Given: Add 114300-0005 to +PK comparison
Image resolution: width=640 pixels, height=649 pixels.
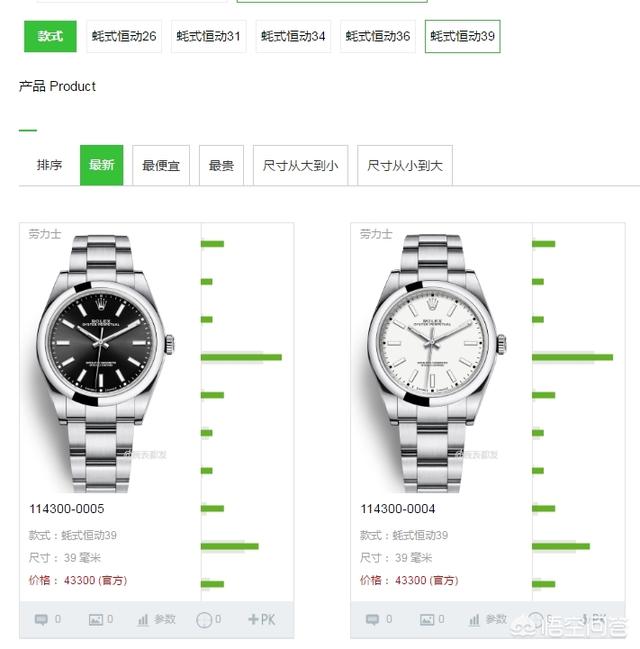Looking at the screenshot, I should click(262, 619).
